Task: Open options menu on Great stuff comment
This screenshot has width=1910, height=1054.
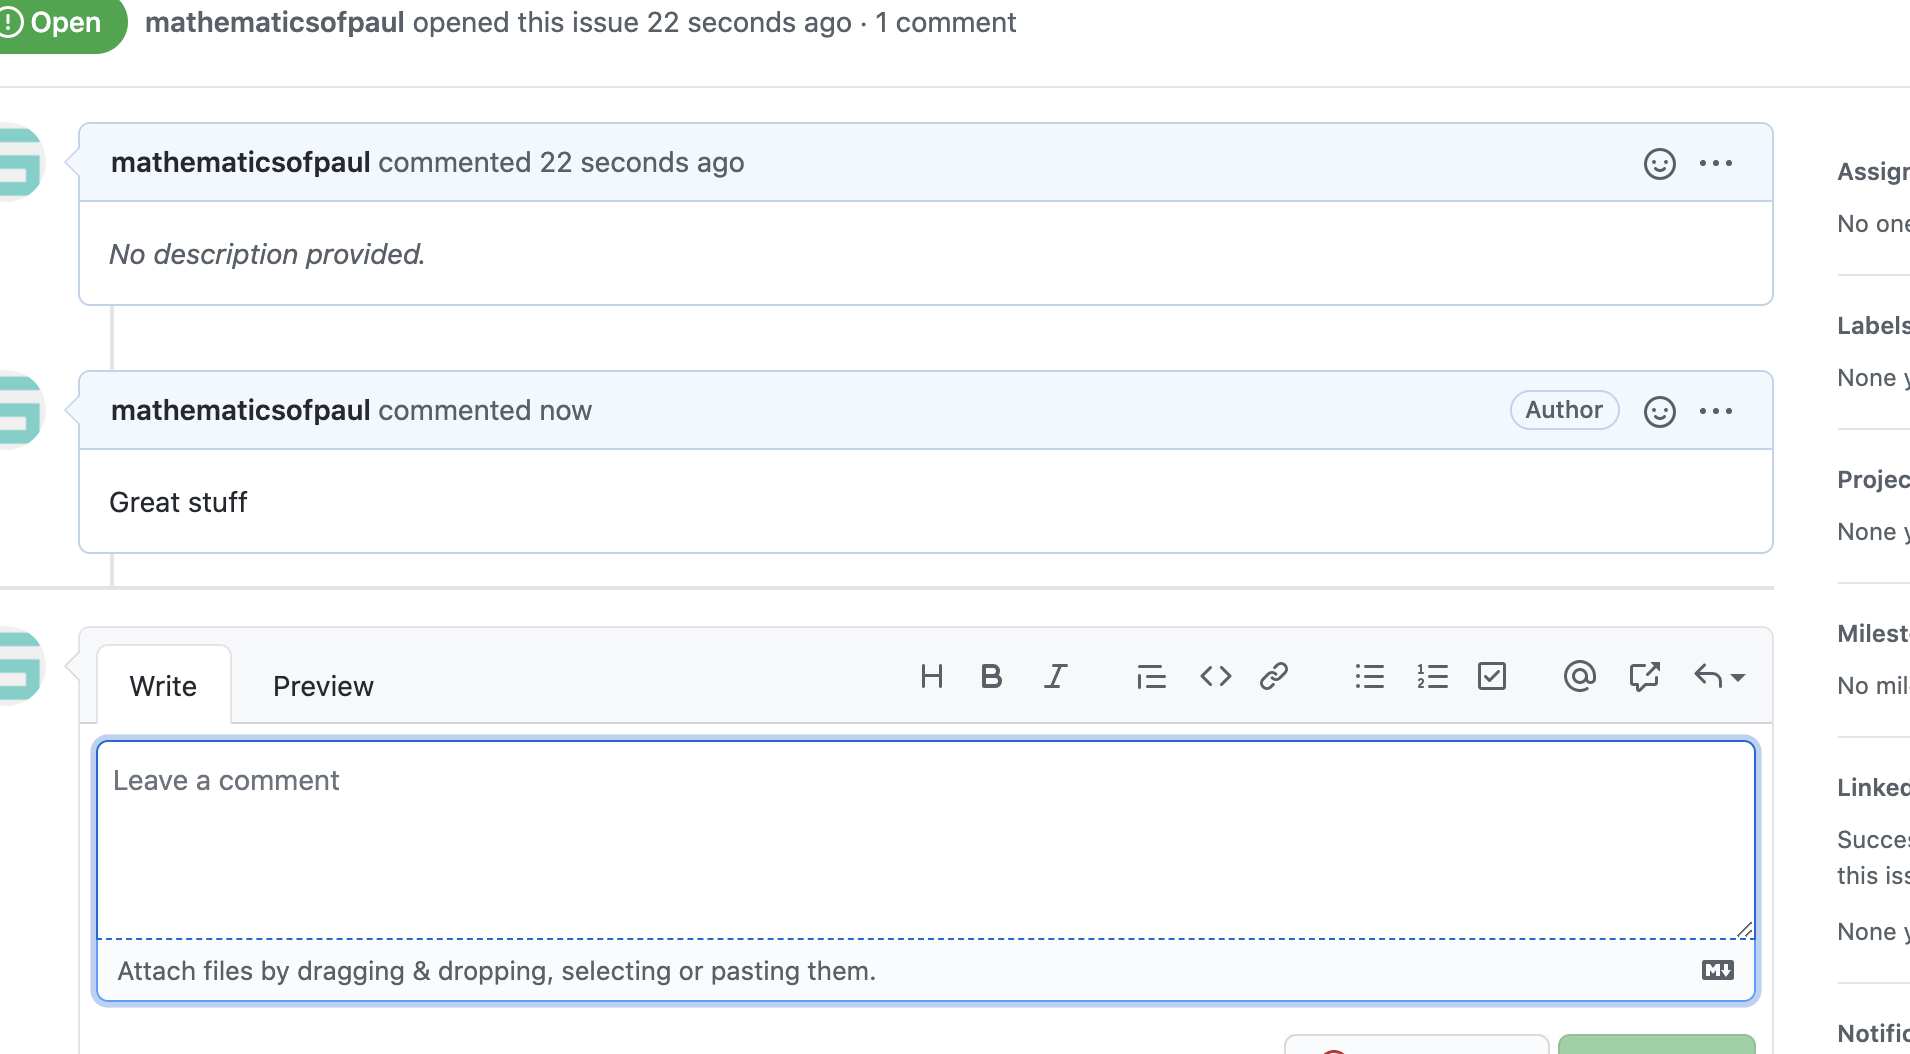Action: [x=1718, y=410]
